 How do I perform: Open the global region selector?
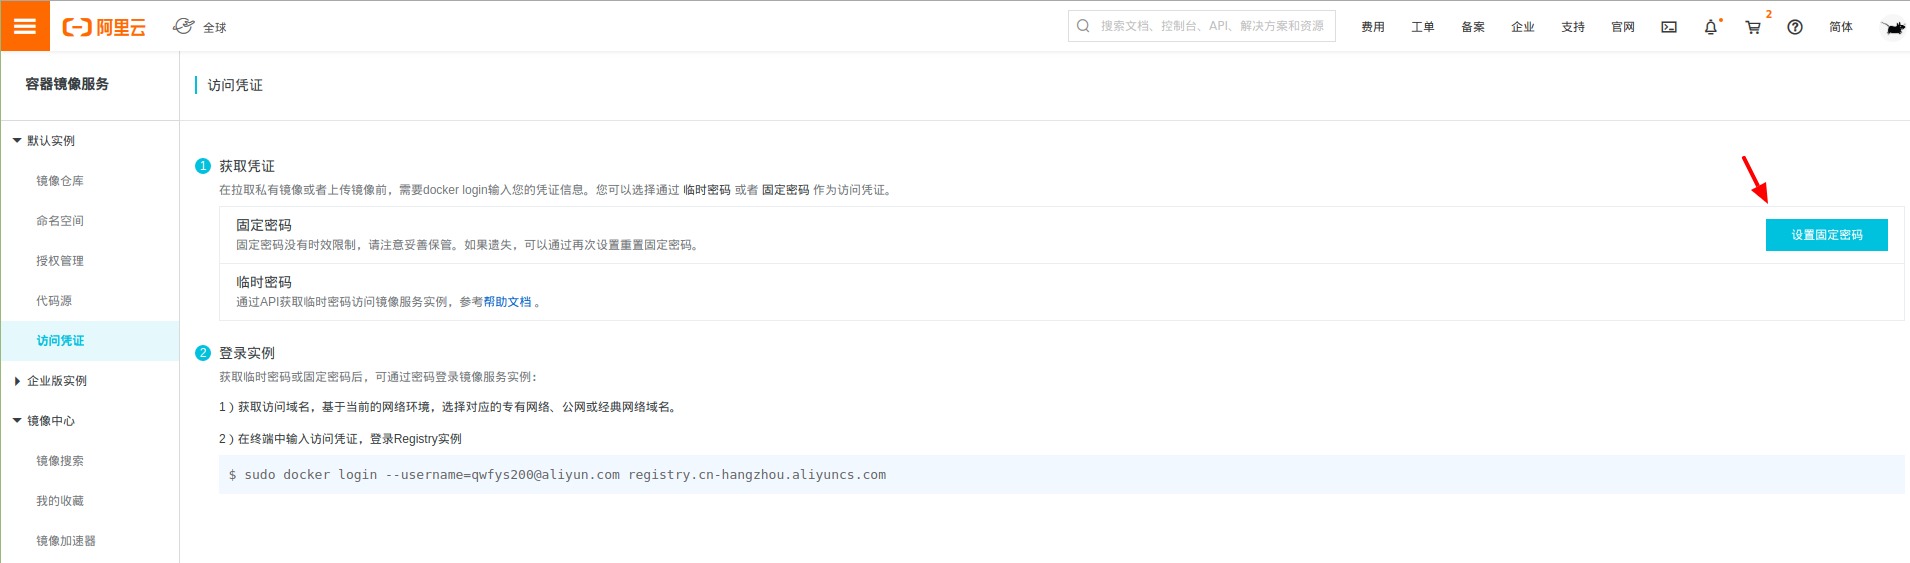[x=200, y=27]
